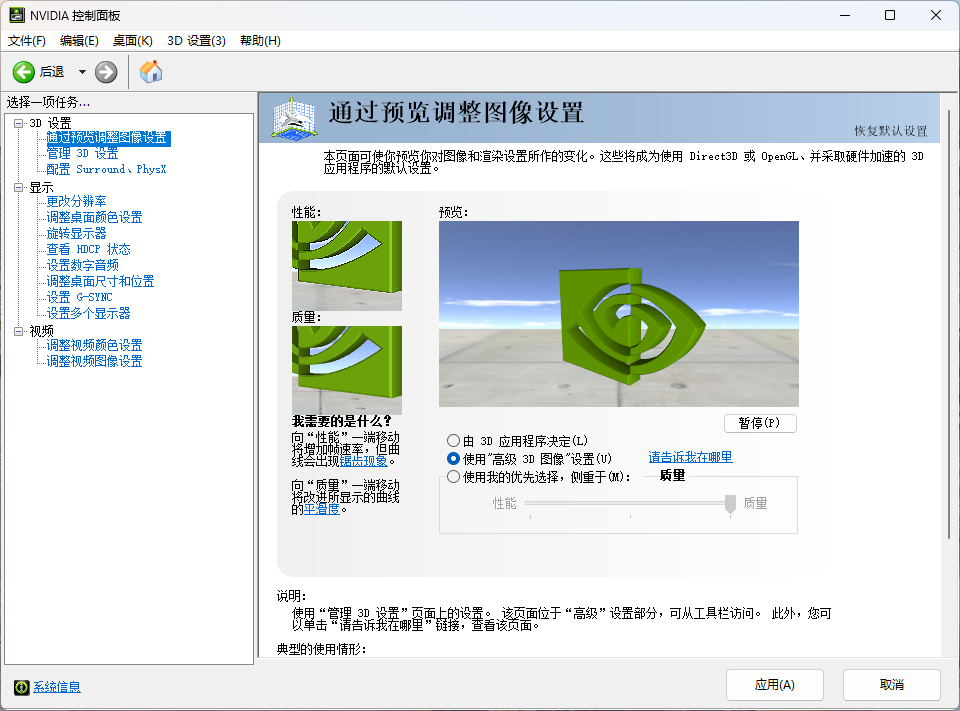Click the 性能/质量 slider handle
Viewport: 960px width, 711px height.
coord(729,505)
